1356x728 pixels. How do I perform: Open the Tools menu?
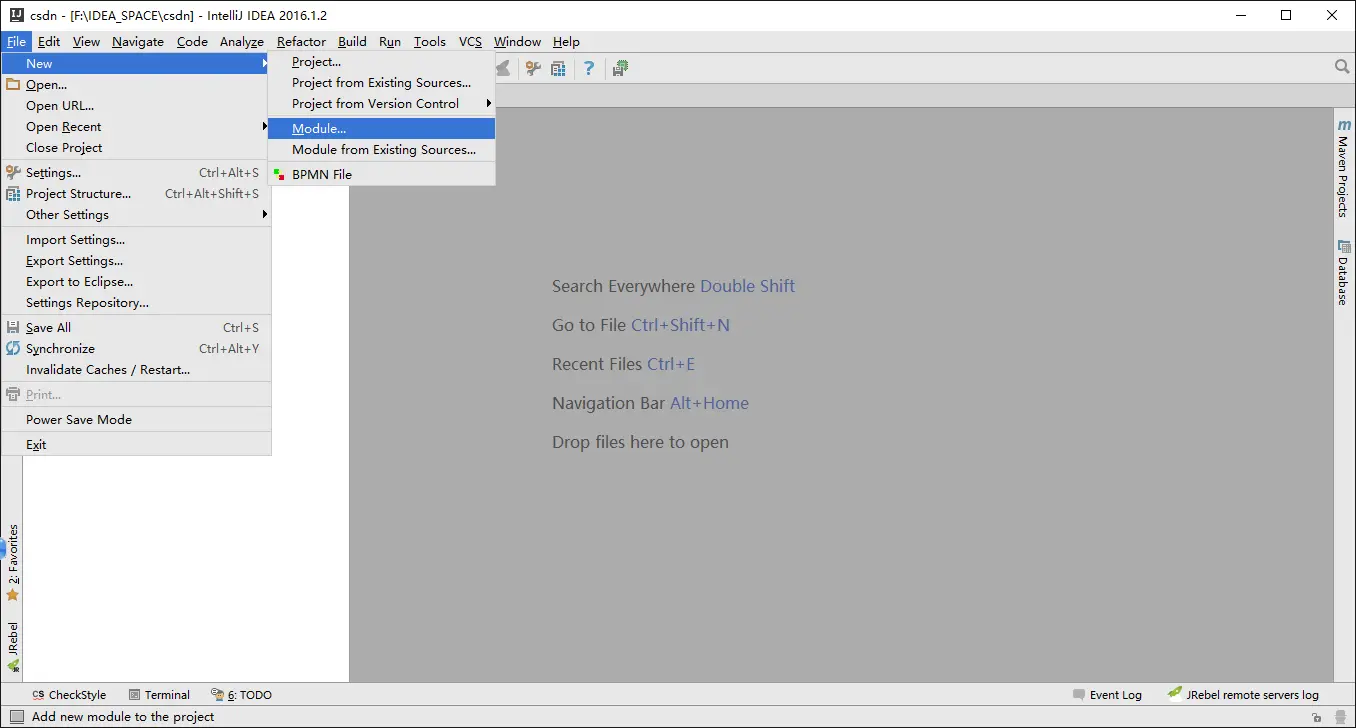coord(430,42)
